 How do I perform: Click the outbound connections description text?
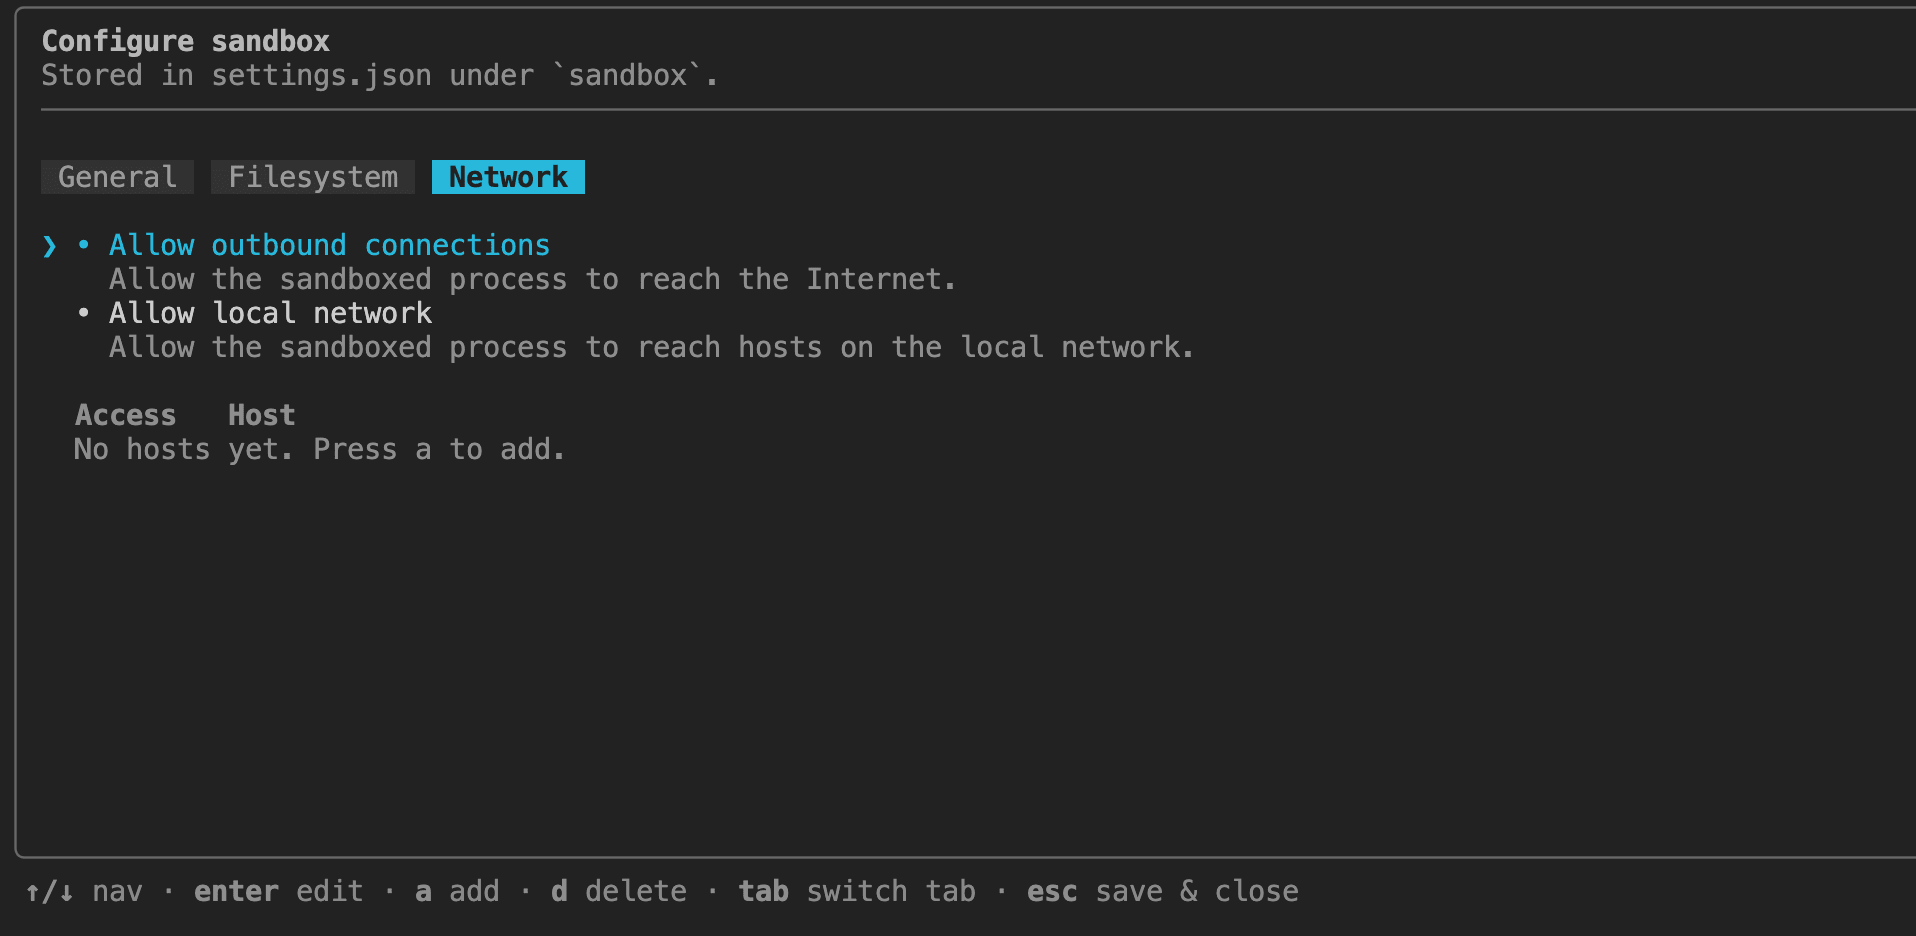coord(533,279)
